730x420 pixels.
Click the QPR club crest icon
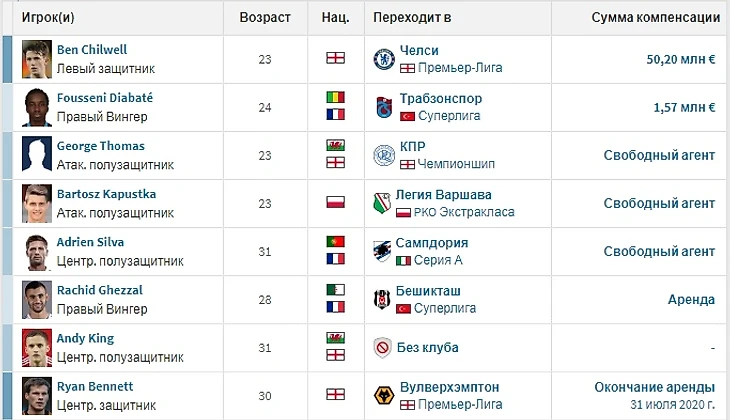point(384,155)
